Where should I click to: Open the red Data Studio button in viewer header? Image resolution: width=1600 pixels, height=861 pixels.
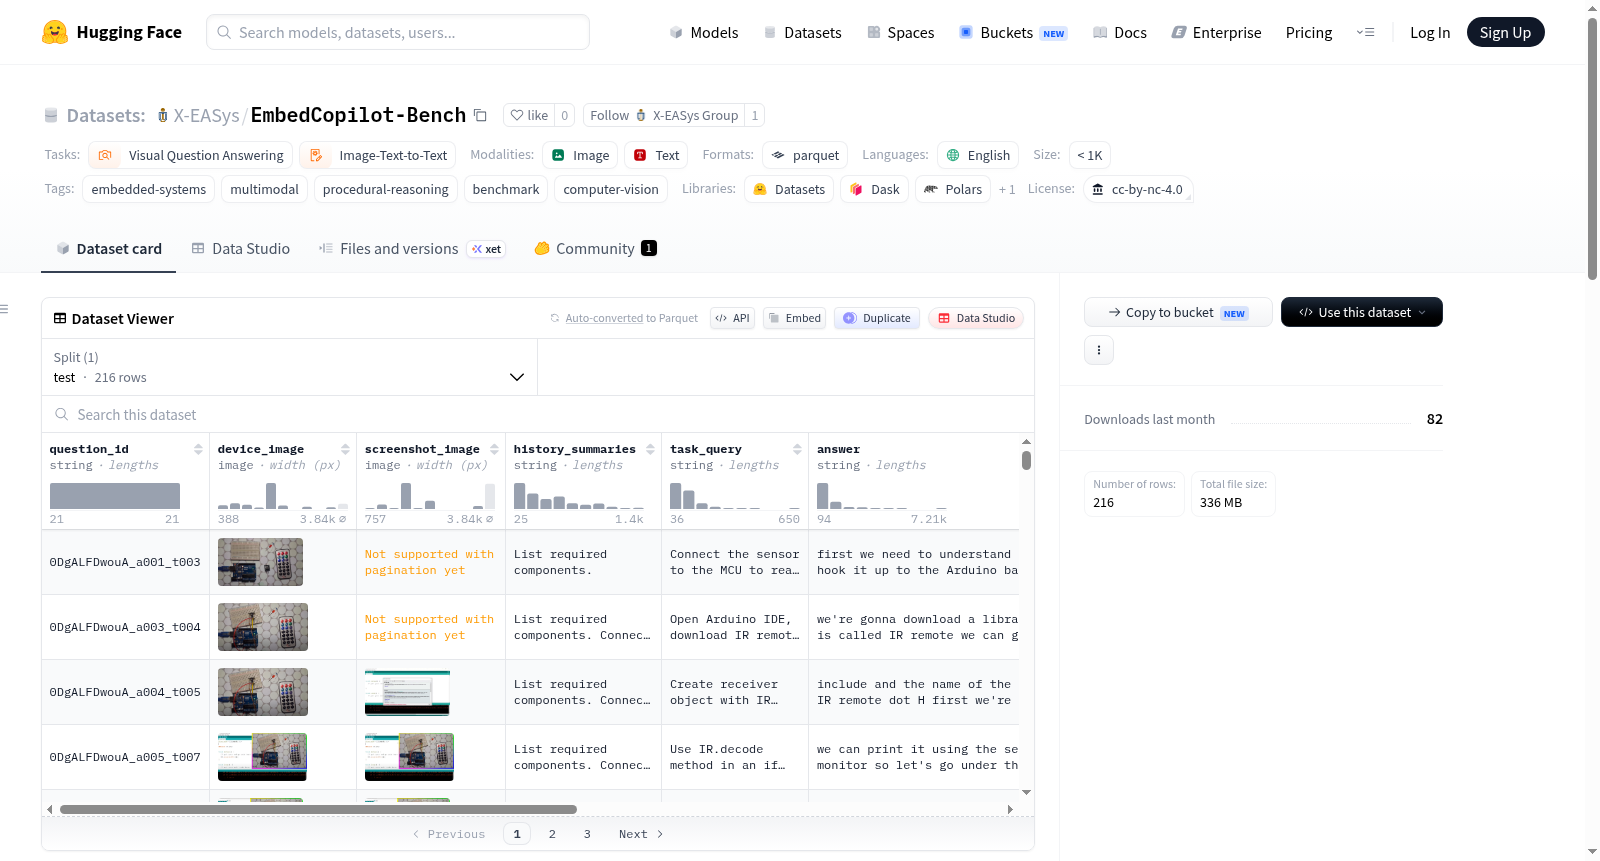point(976,318)
